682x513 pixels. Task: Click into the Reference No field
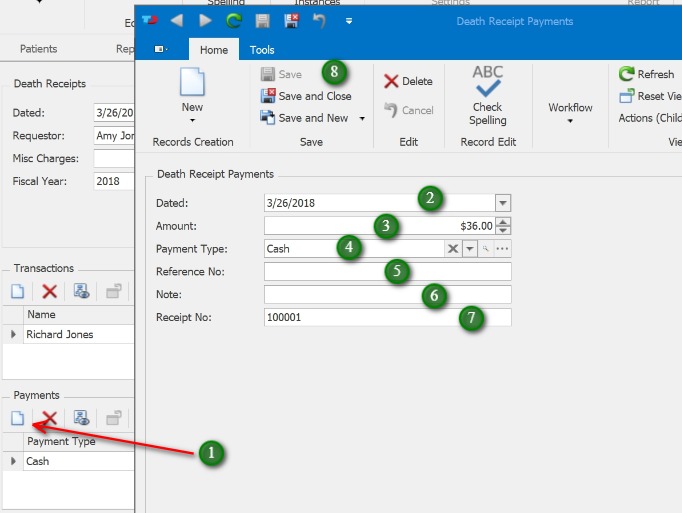point(387,272)
